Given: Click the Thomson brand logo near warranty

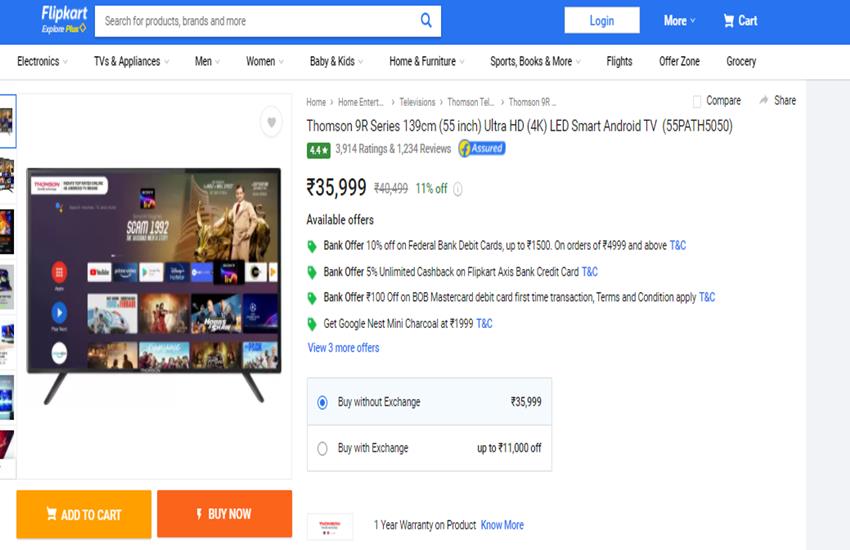Looking at the screenshot, I should pyautogui.click(x=330, y=527).
